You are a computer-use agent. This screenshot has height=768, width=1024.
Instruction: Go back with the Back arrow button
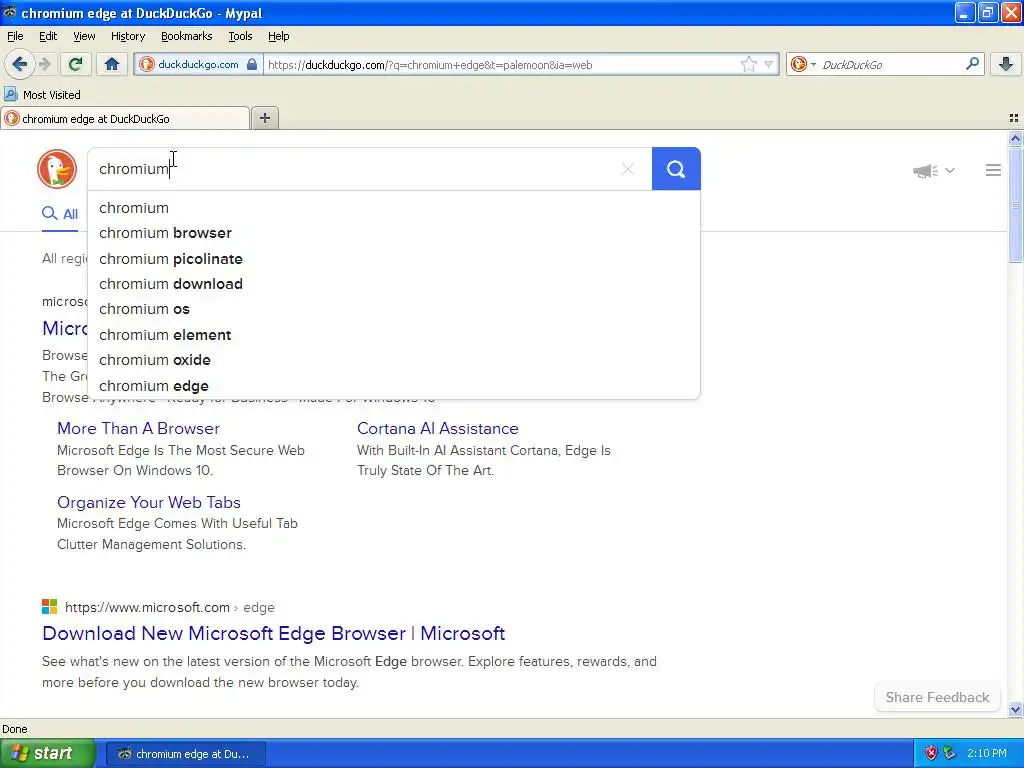click(19, 64)
